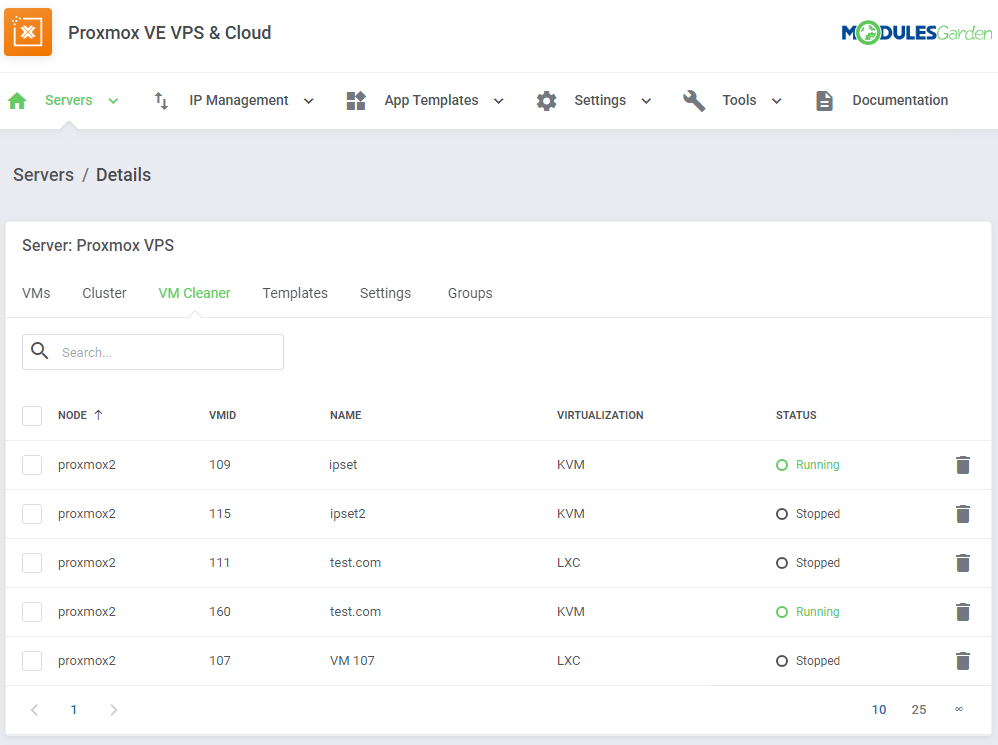Switch to the Groups tab

(x=470, y=293)
